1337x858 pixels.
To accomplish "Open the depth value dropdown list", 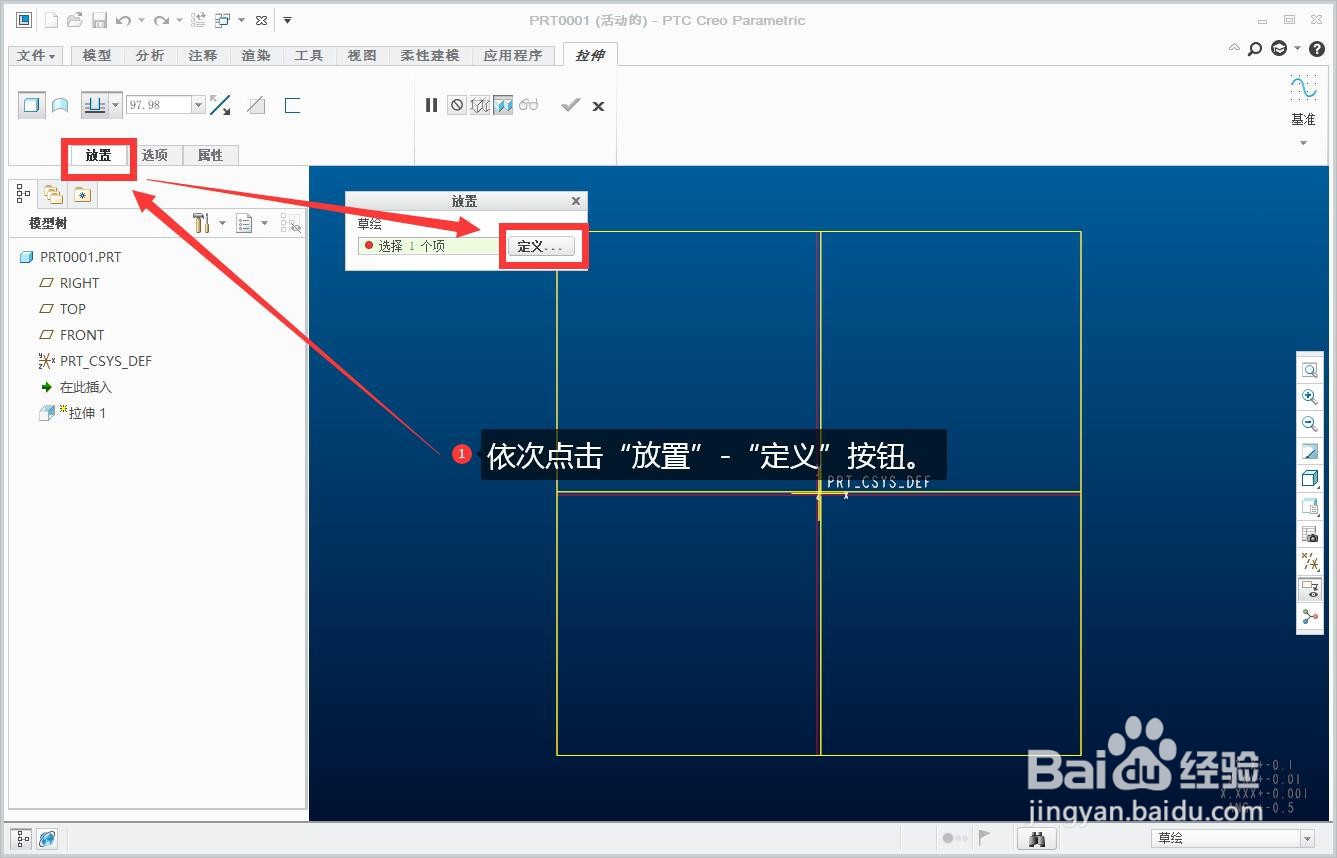I will (198, 105).
